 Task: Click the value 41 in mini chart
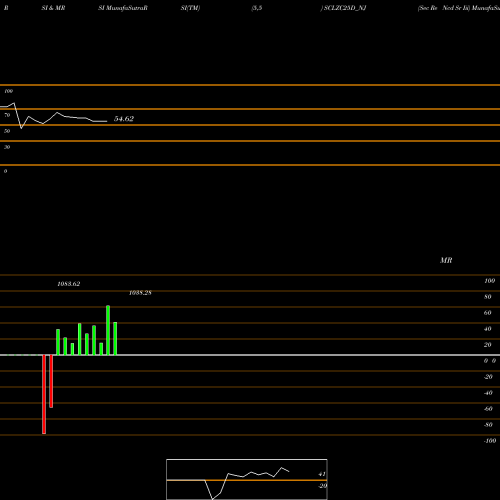(x=322, y=474)
